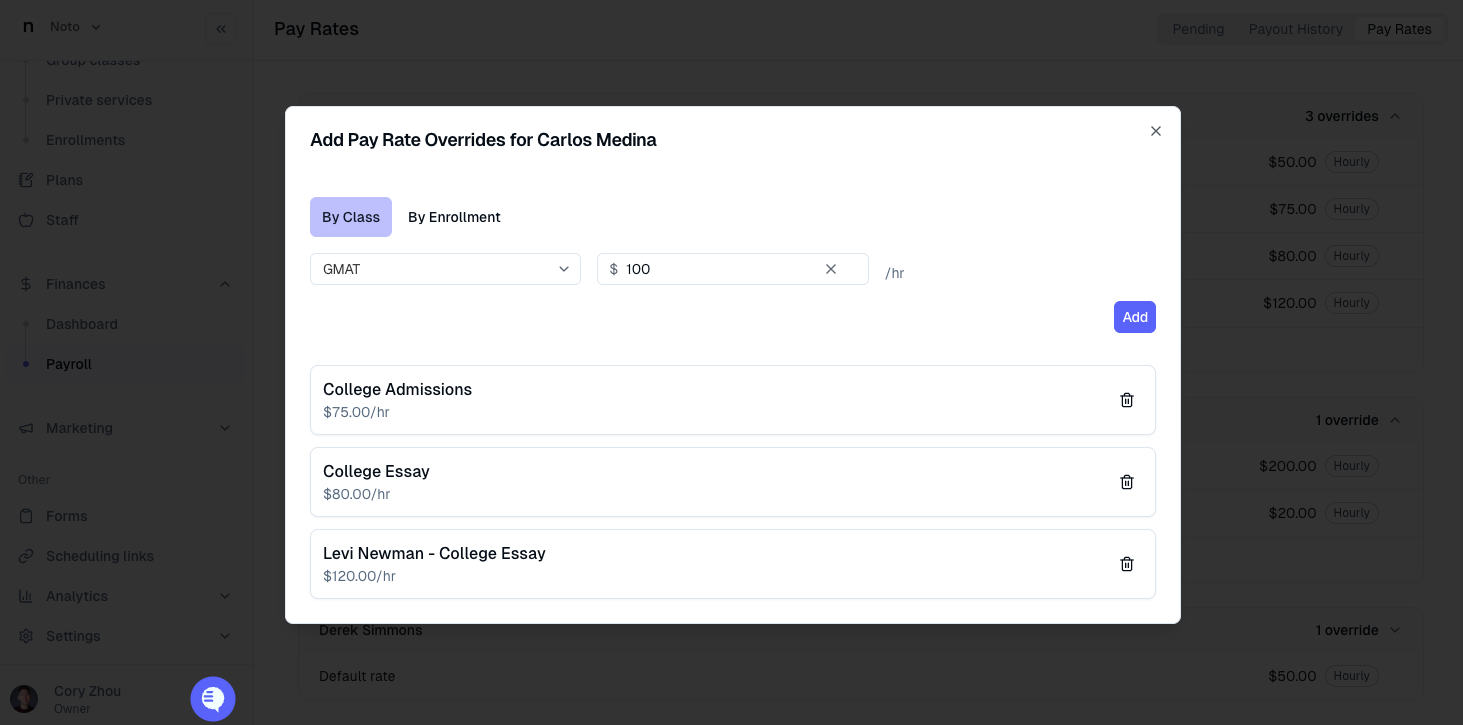Click the Forms sidebar icon

(27, 516)
